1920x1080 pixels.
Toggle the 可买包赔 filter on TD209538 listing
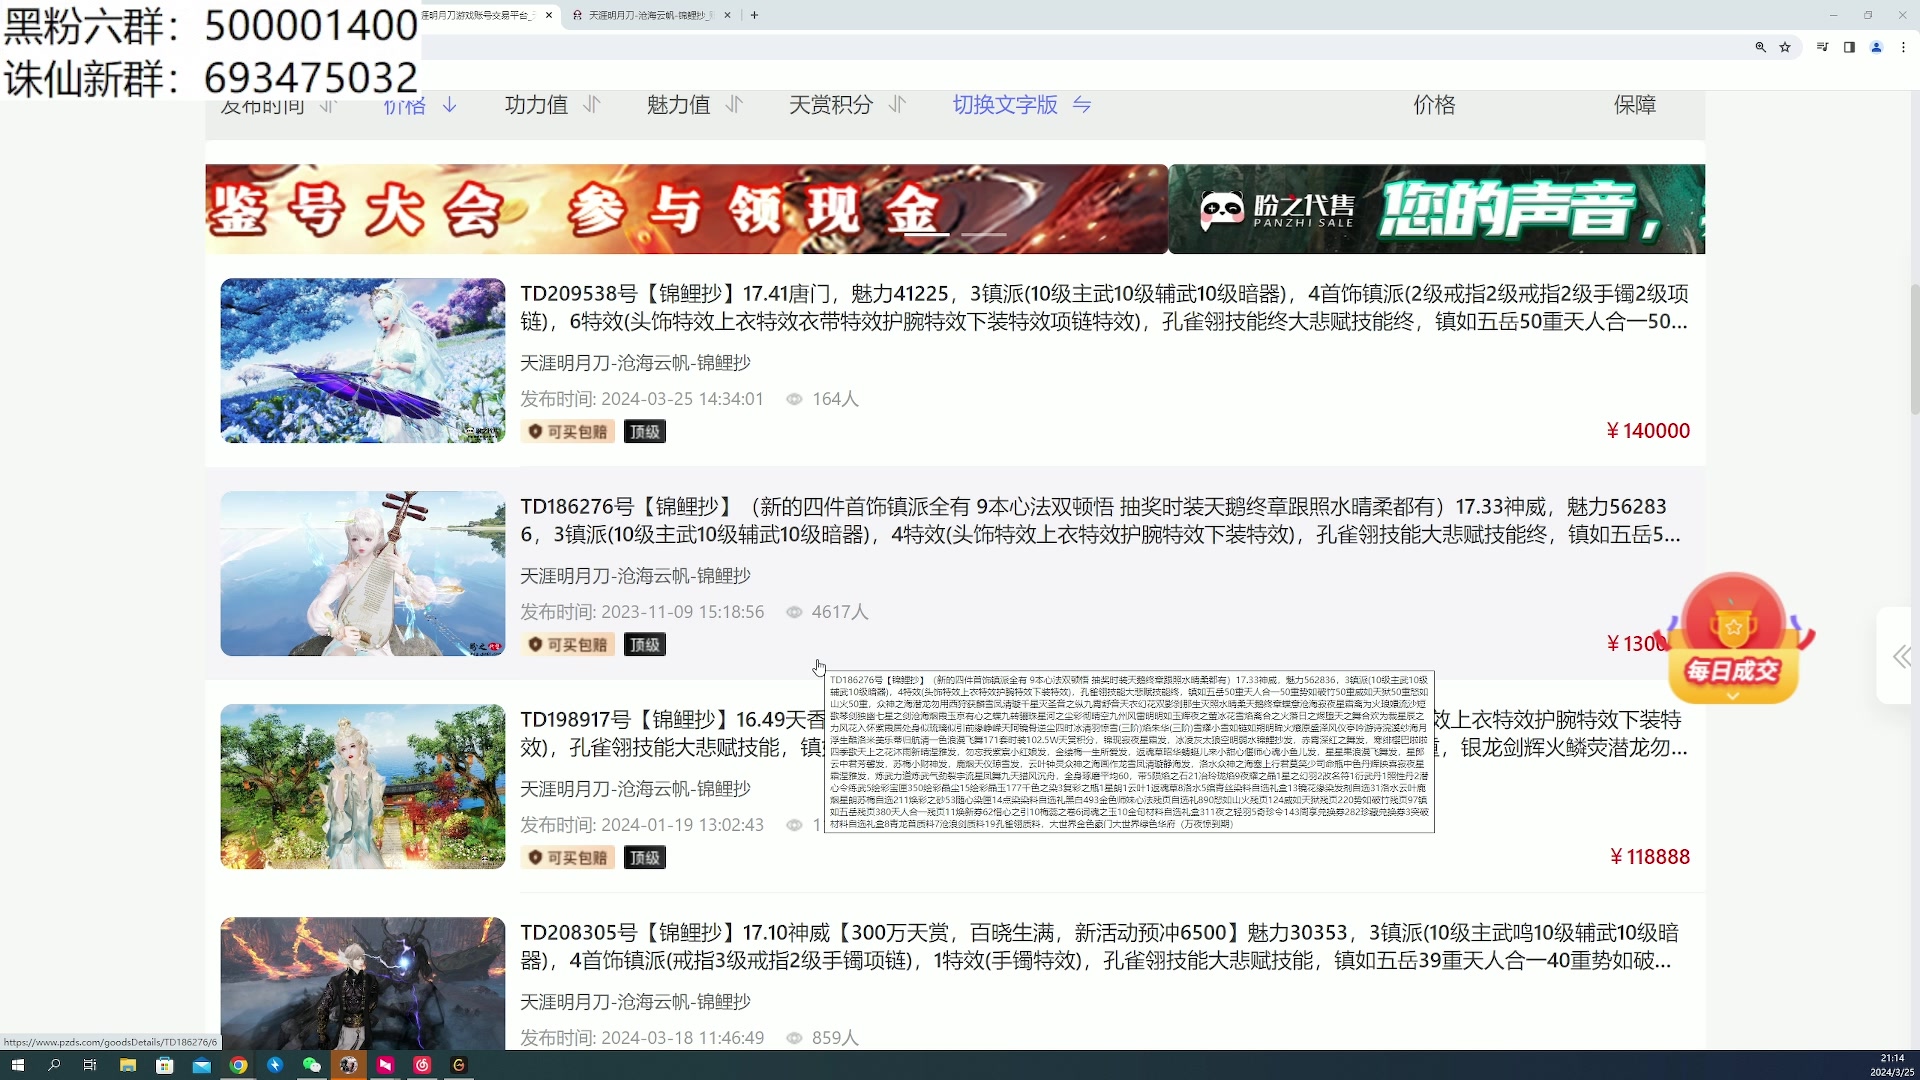point(566,431)
